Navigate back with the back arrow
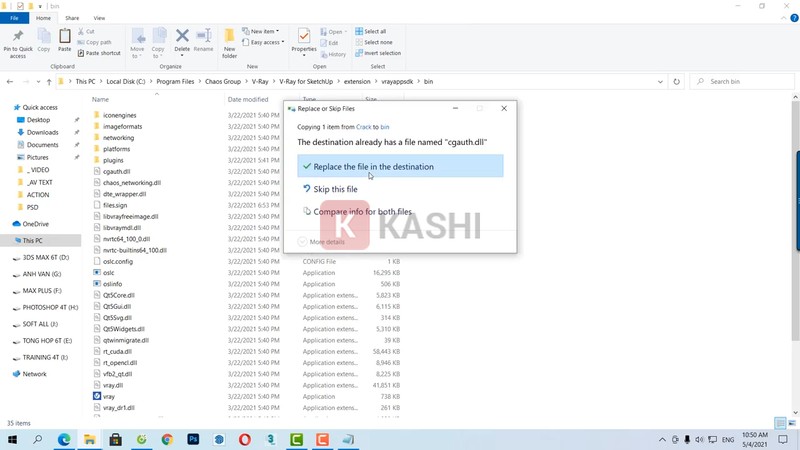800x450 pixels. point(10,82)
